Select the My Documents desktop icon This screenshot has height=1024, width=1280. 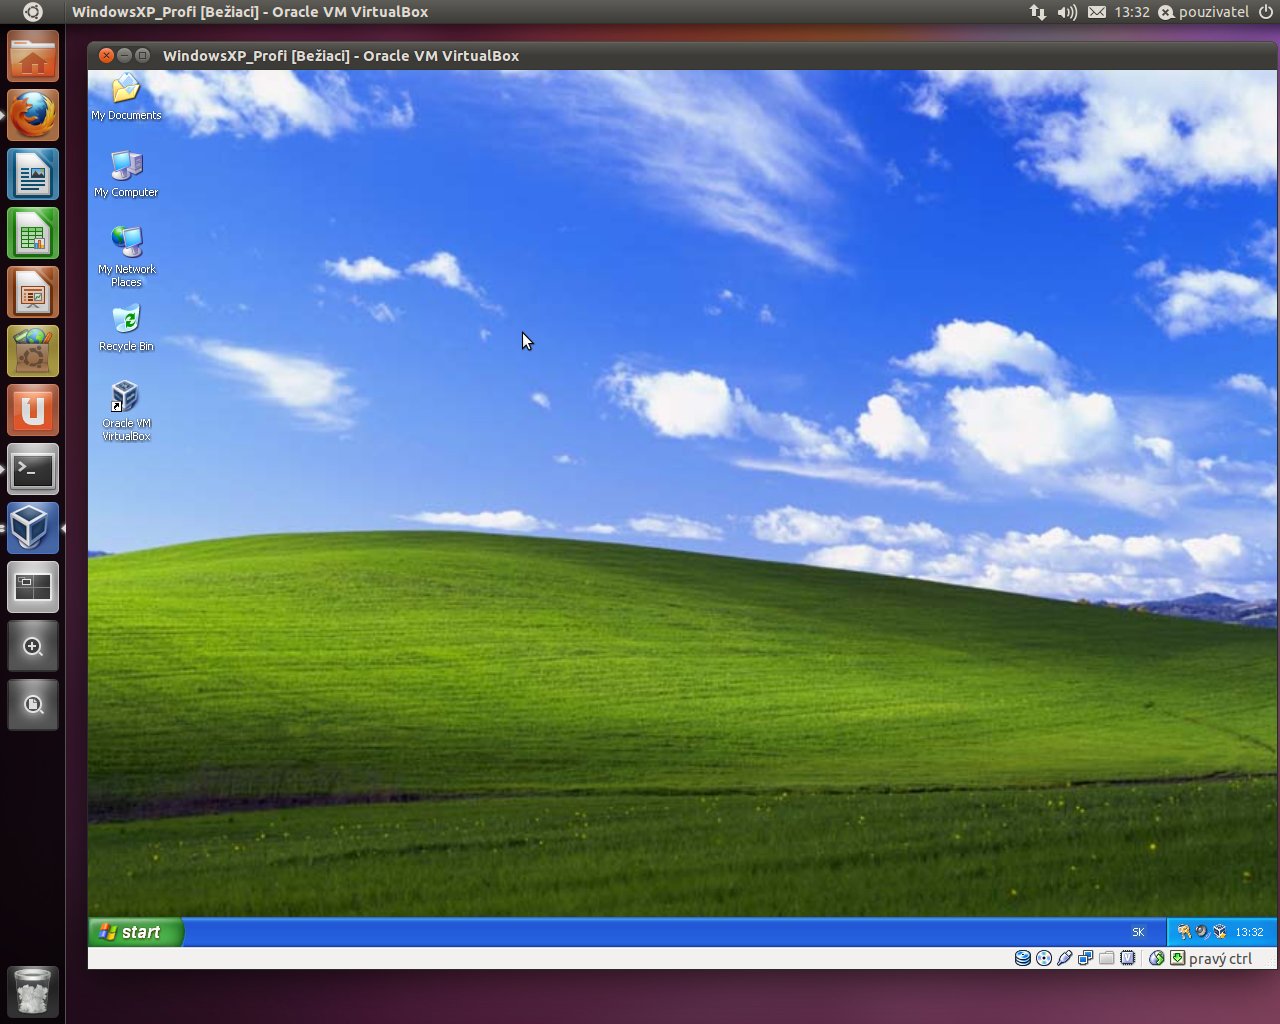(x=126, y=97)
